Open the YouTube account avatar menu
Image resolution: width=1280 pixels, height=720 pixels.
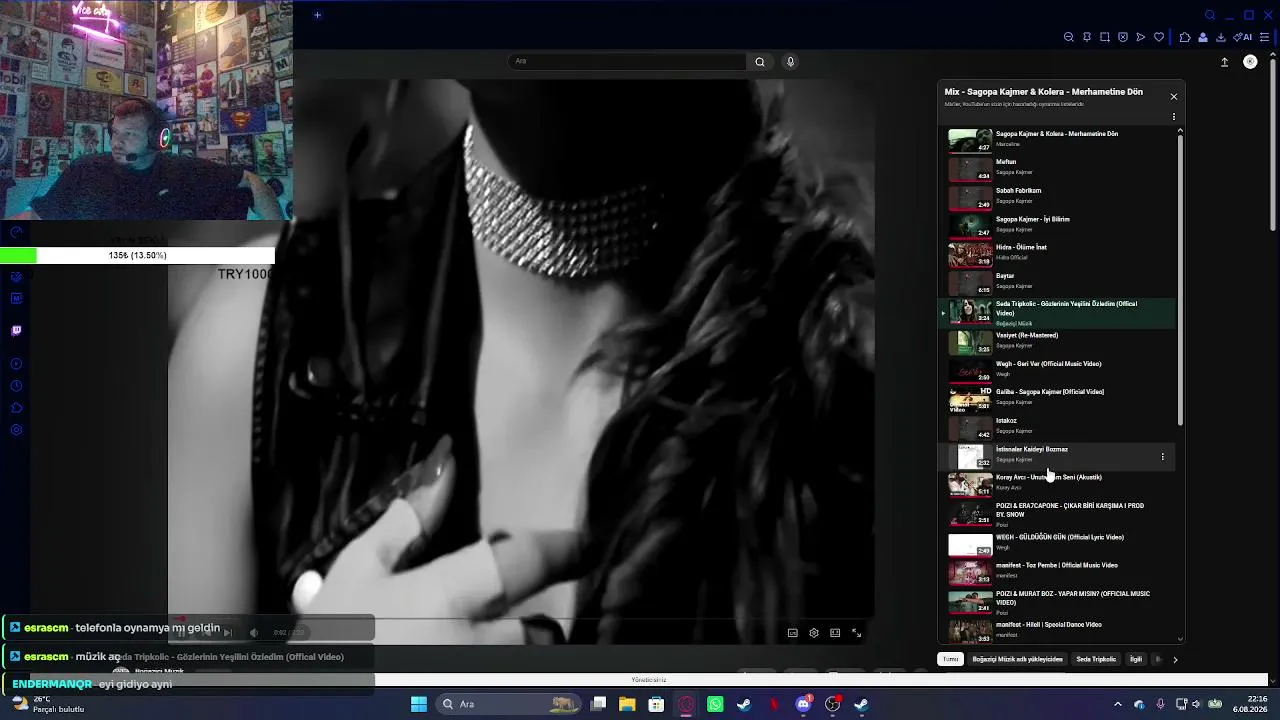1250,62
